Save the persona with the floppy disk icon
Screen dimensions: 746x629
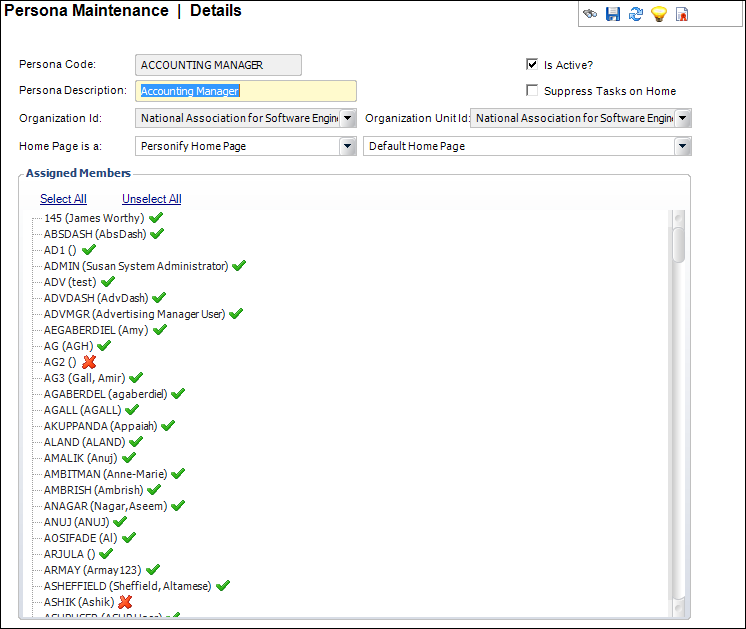pos(613,14)
